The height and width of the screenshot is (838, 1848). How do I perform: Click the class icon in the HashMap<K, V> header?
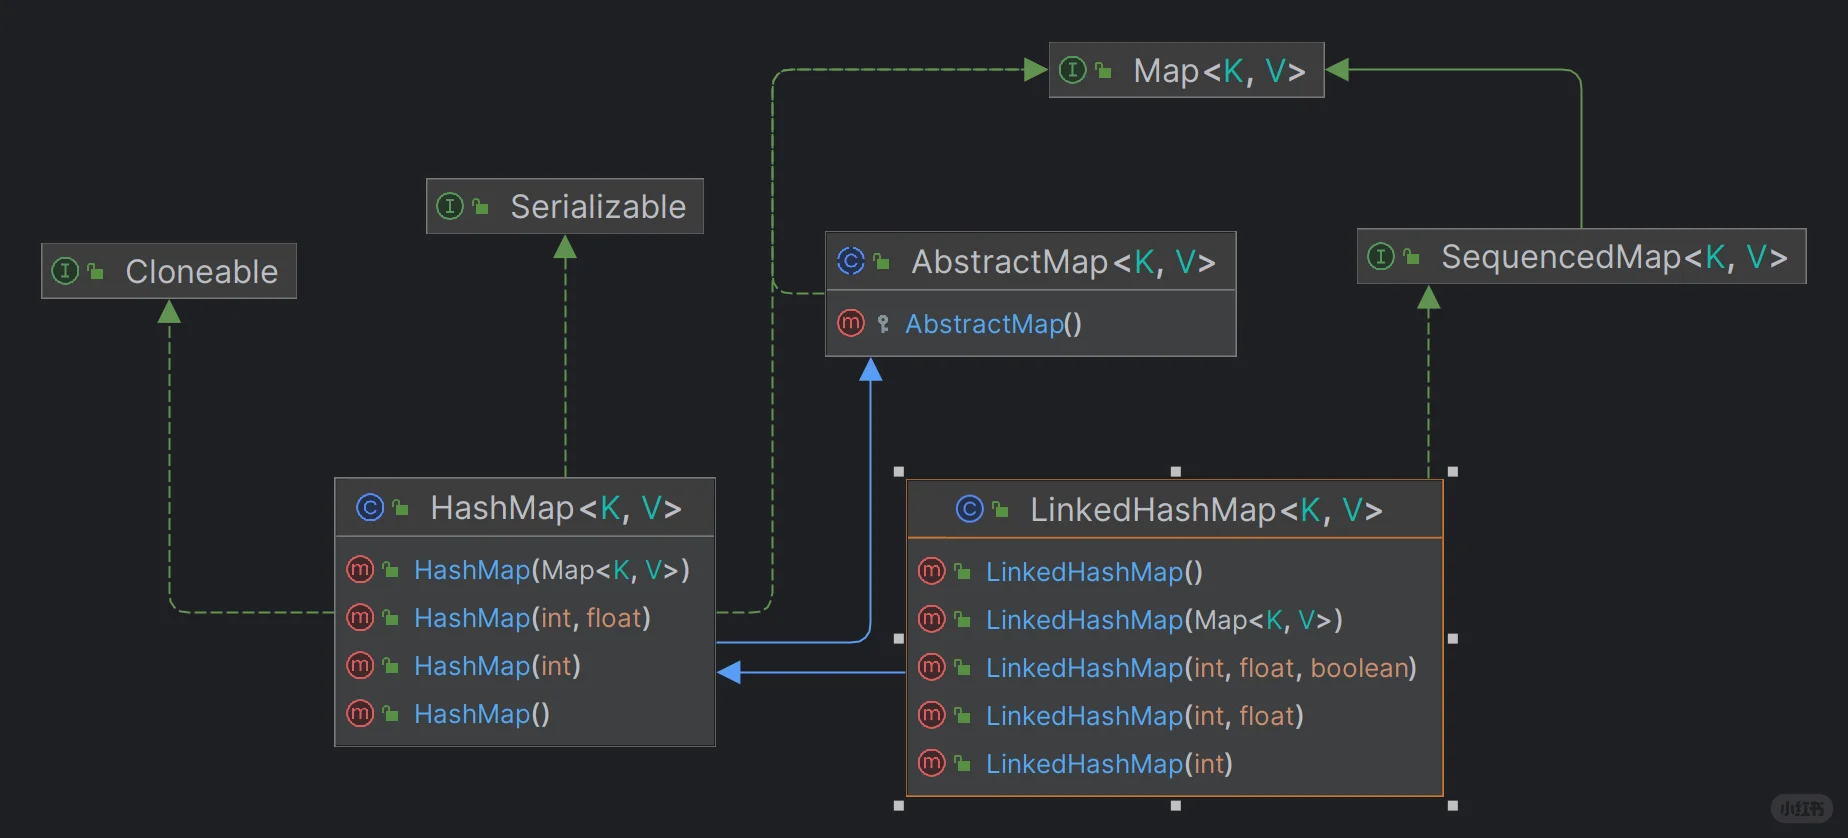point(370,508)
